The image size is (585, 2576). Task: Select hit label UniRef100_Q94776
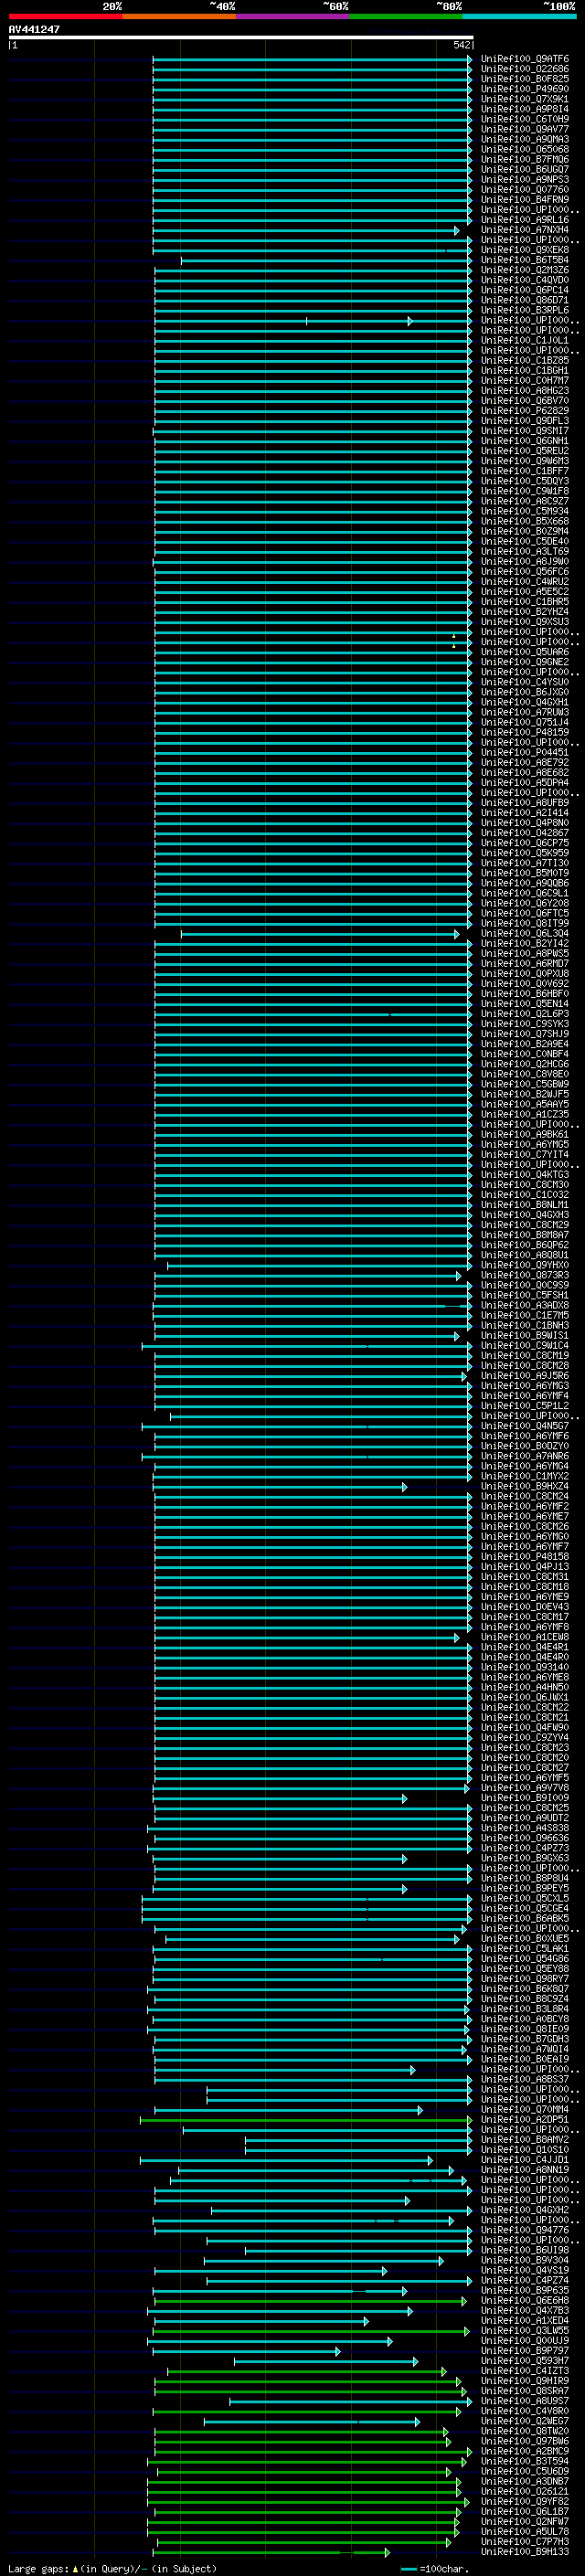coord(525,2230)
